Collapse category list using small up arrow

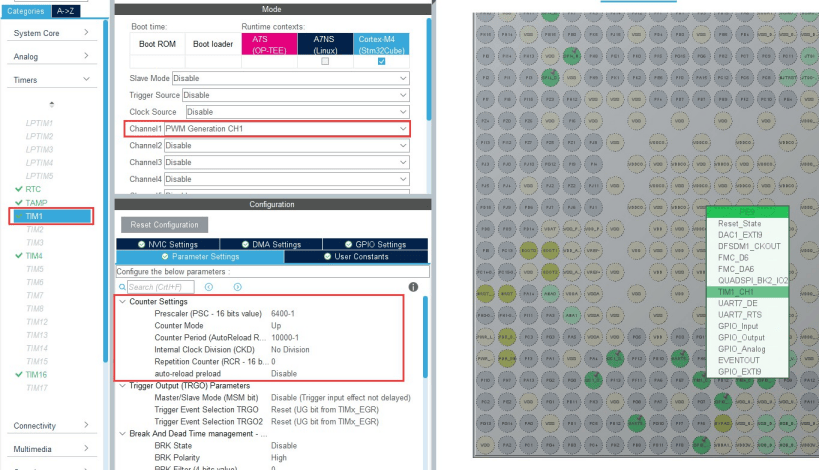[x=51, y=105]
